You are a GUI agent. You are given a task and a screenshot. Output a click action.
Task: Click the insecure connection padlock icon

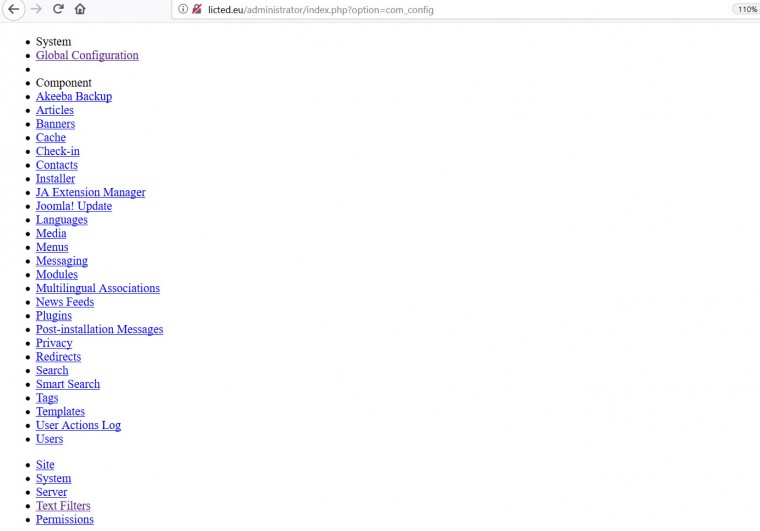pos(196,9)
